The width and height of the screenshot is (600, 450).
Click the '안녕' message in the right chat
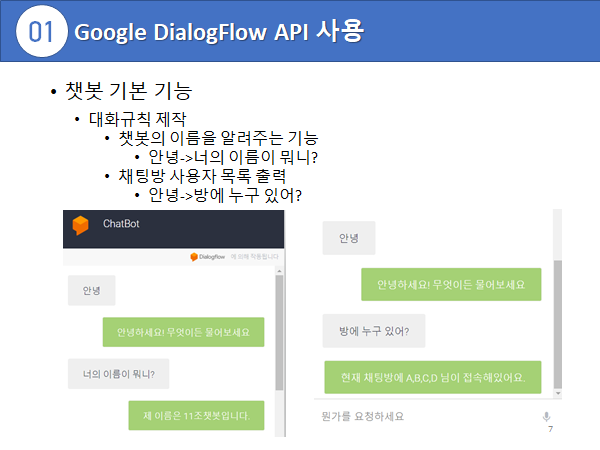[349, 238]
